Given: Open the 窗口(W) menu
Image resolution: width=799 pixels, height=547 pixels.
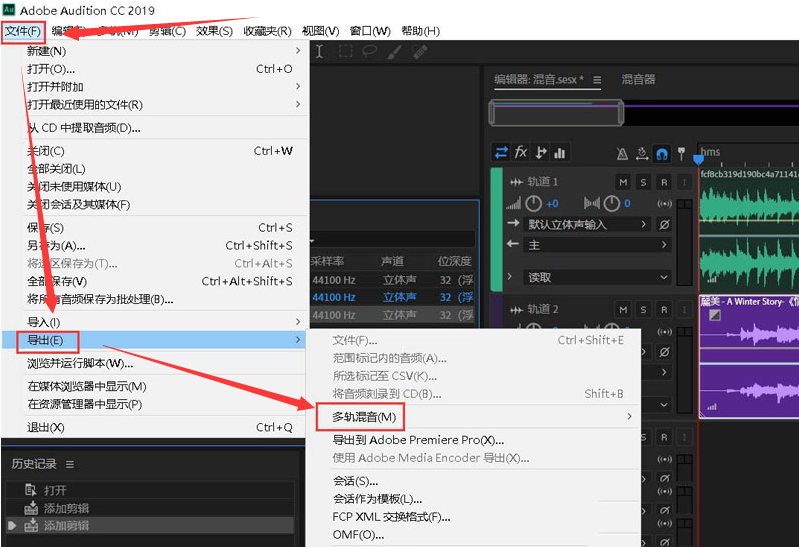Looking at the screenshot, I should 370,32.
